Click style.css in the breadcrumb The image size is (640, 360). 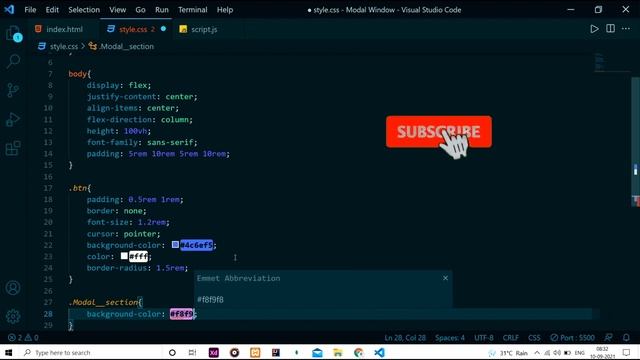pyautogui.click(x=63, y=47)
